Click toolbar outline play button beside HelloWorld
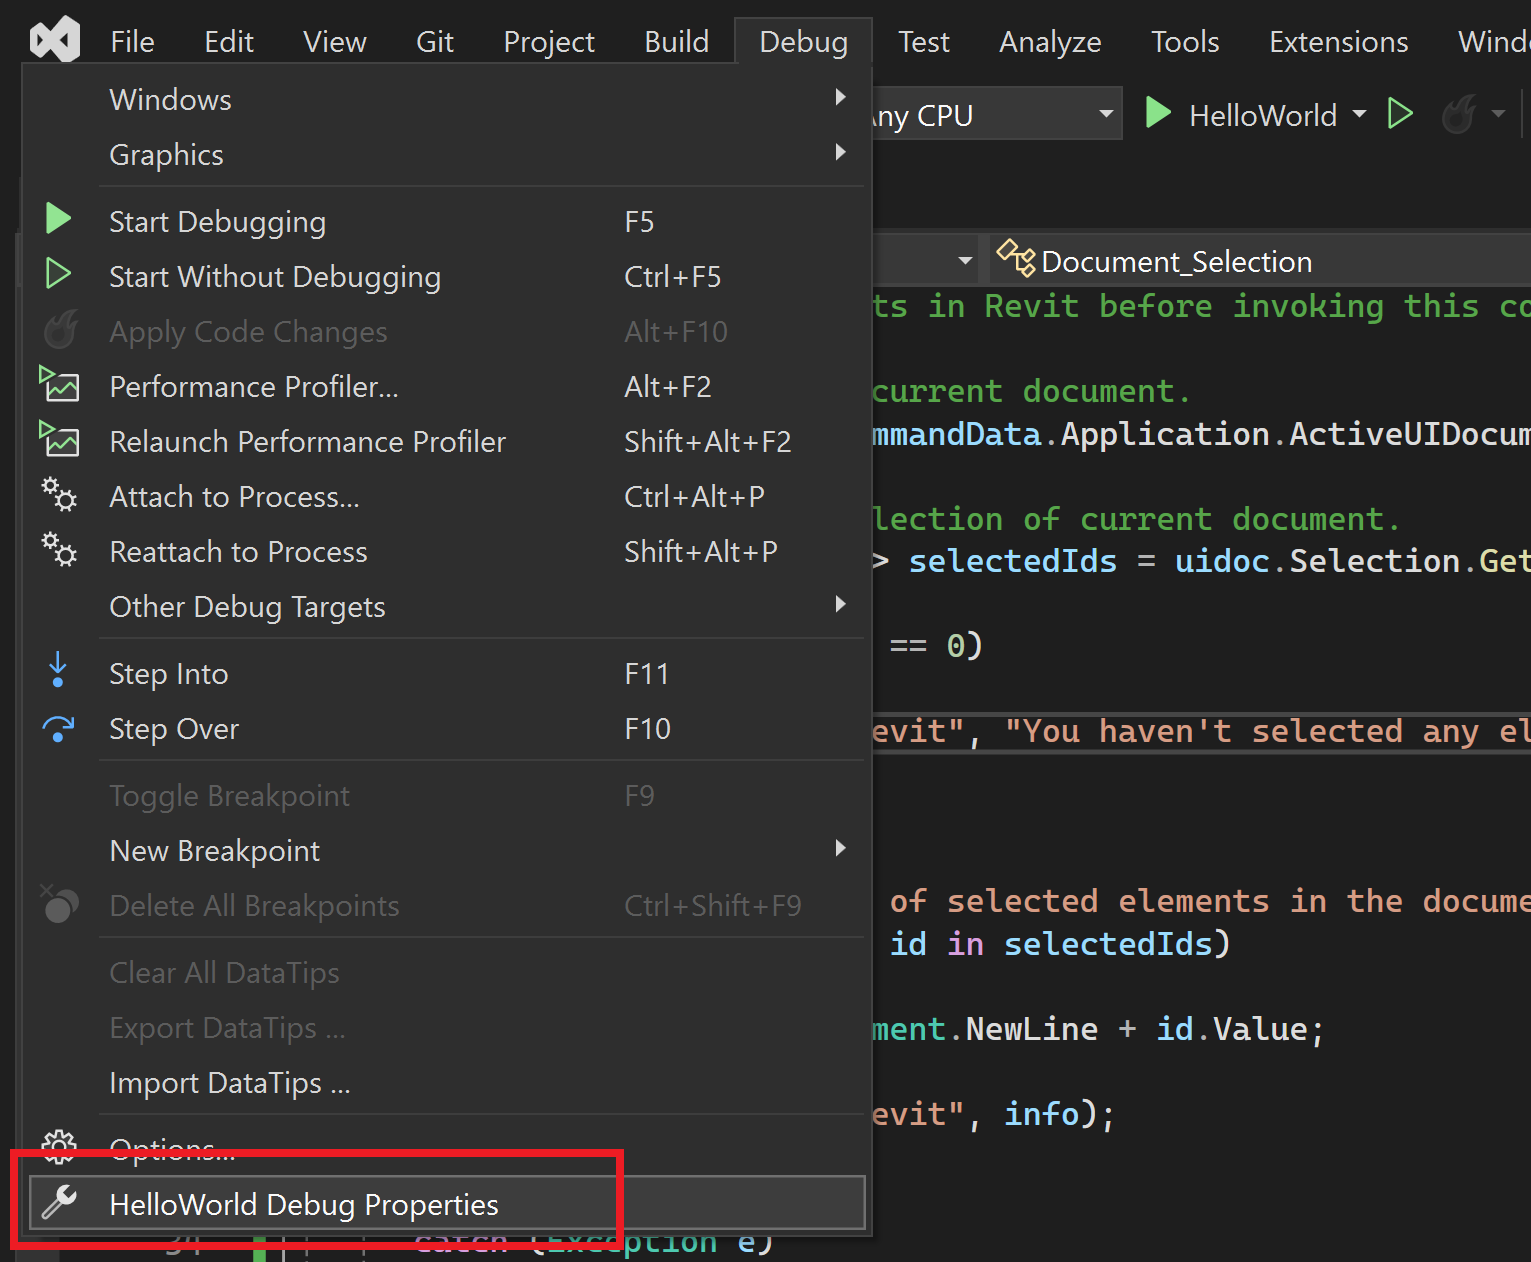1531x1262 pixels. [1400, 114]
